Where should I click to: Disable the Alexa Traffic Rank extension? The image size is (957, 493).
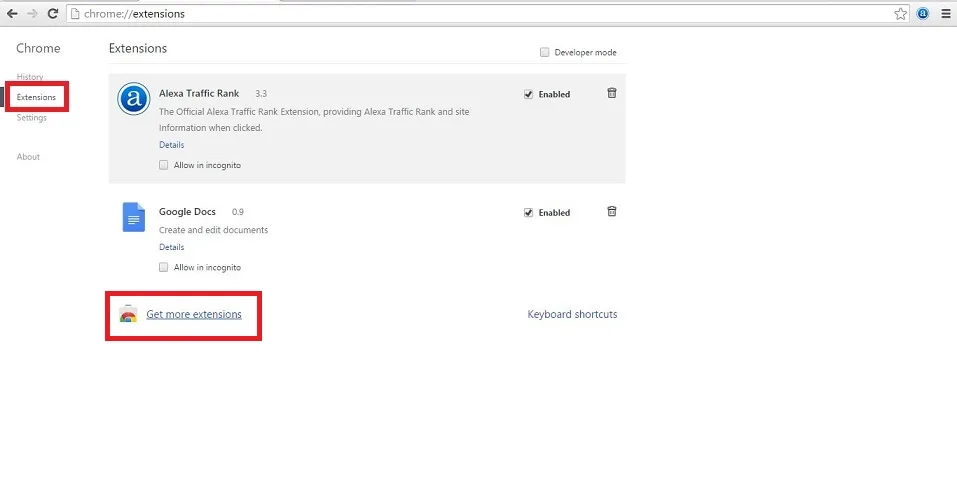tap(529, 94)
